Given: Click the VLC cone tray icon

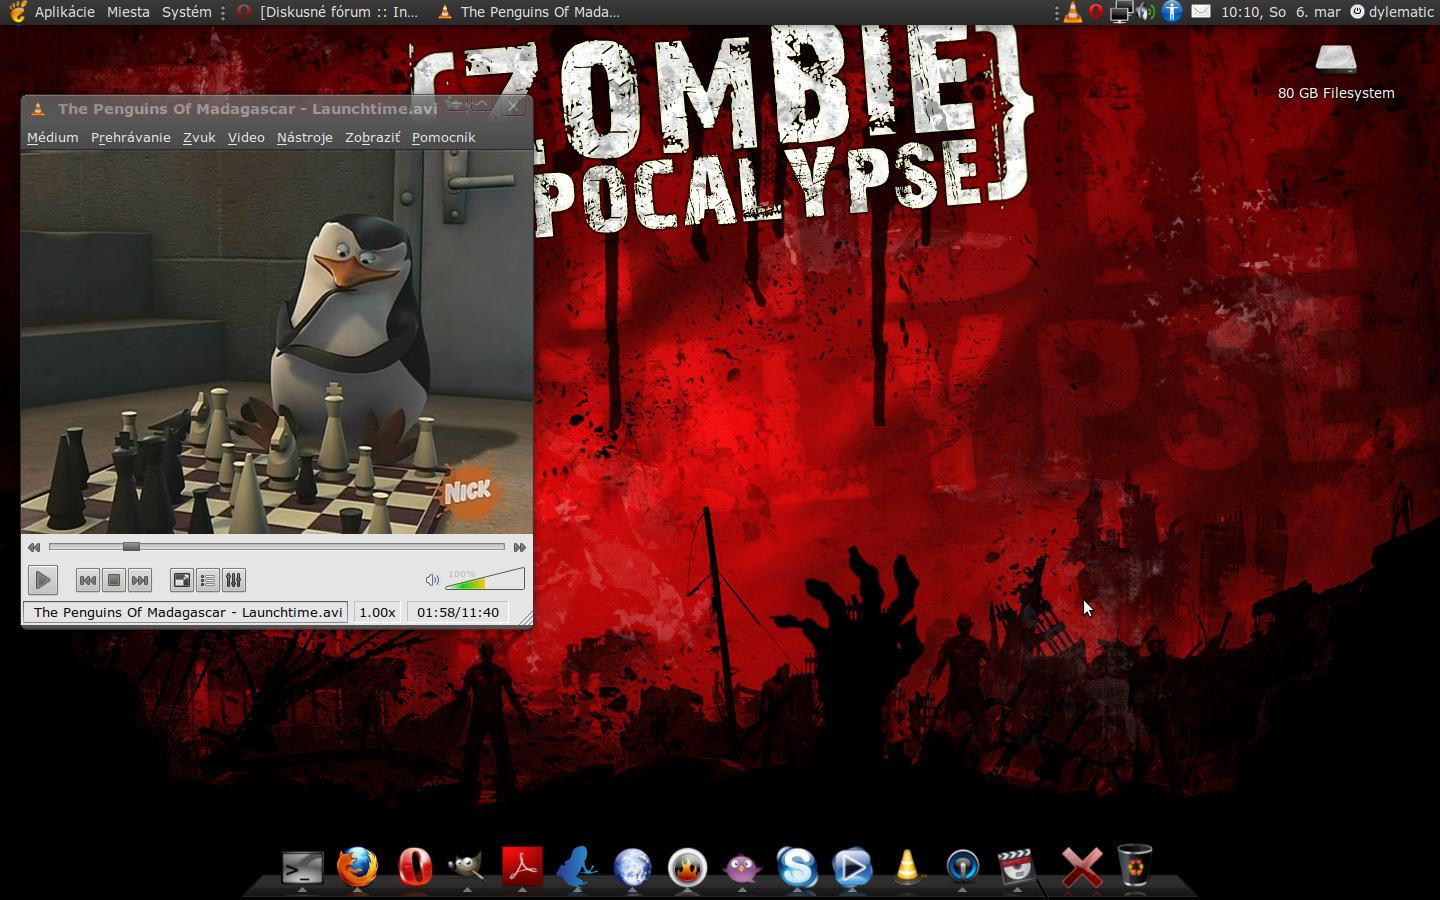Looking at the screenshot, I should click(1072, 12).
